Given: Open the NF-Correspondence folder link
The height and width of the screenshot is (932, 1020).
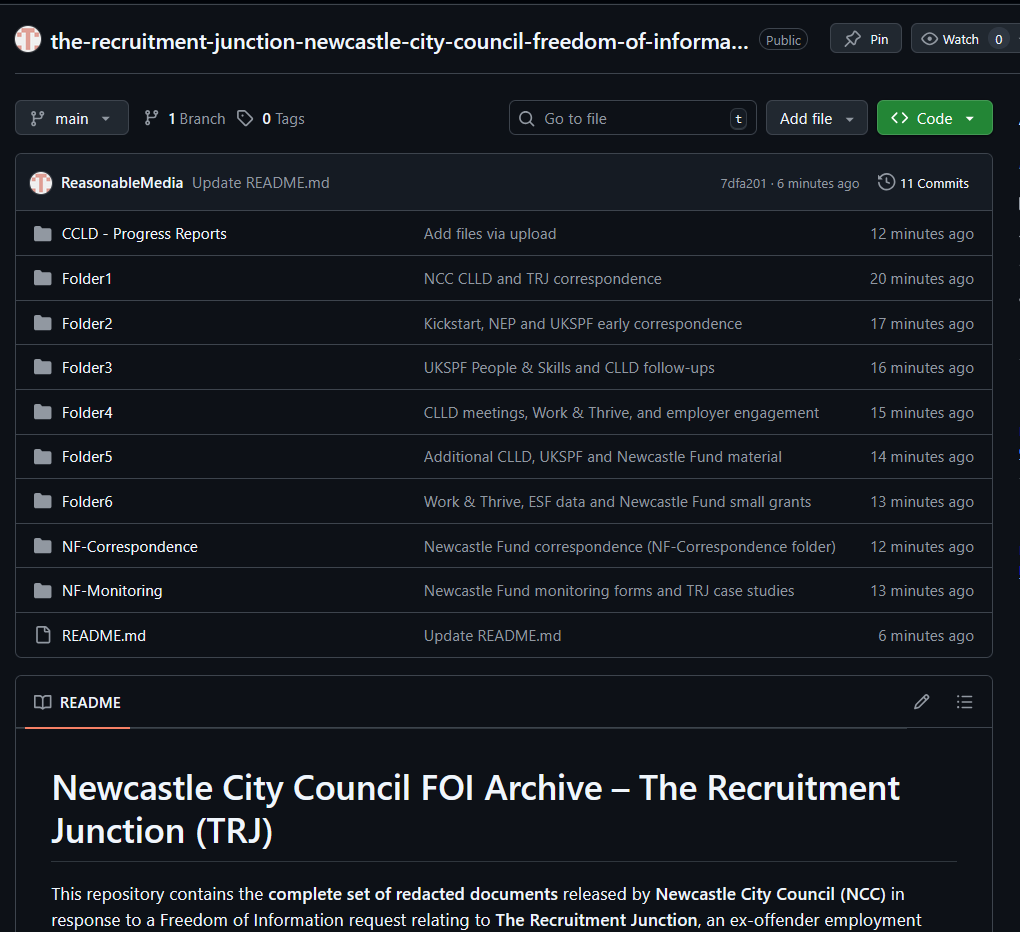Looking at the screenshot, I should (x=129, y=546).
